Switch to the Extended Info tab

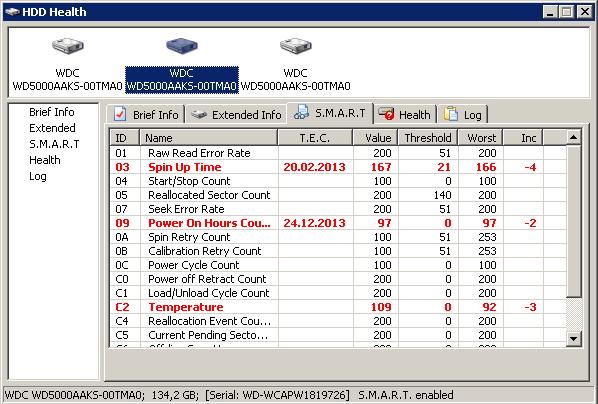click(x=236, y=114)
